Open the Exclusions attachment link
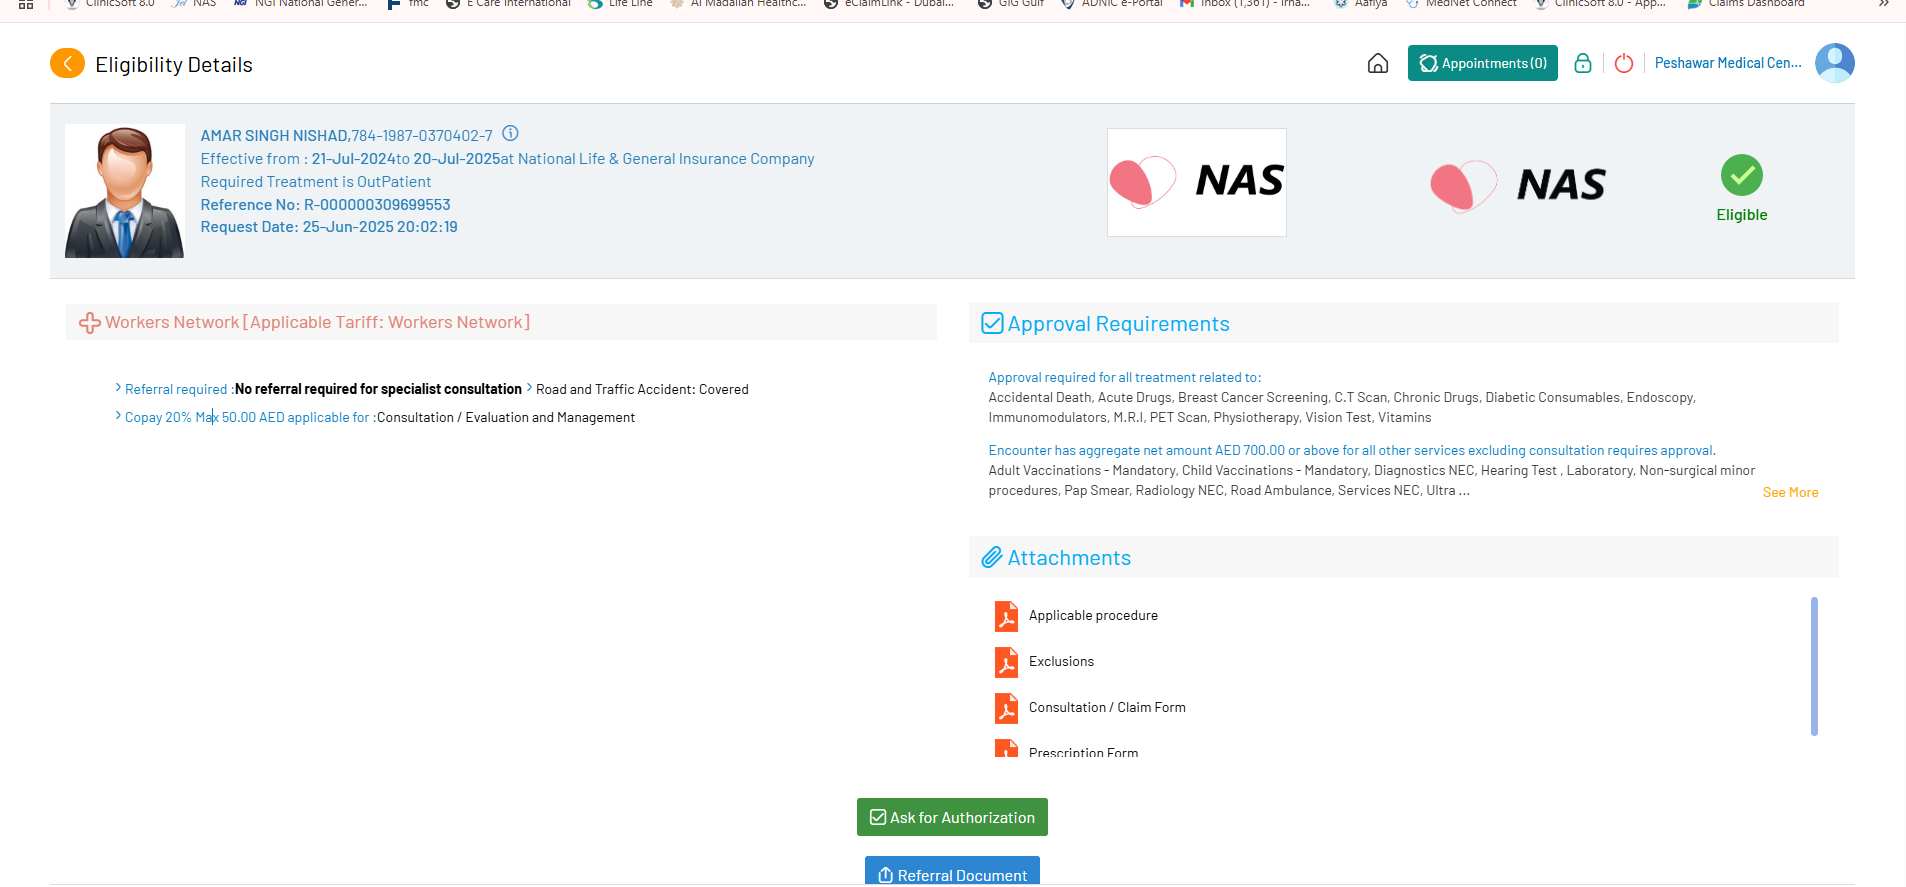Viewport: 1906px width, 887px height. [1061, 661]
